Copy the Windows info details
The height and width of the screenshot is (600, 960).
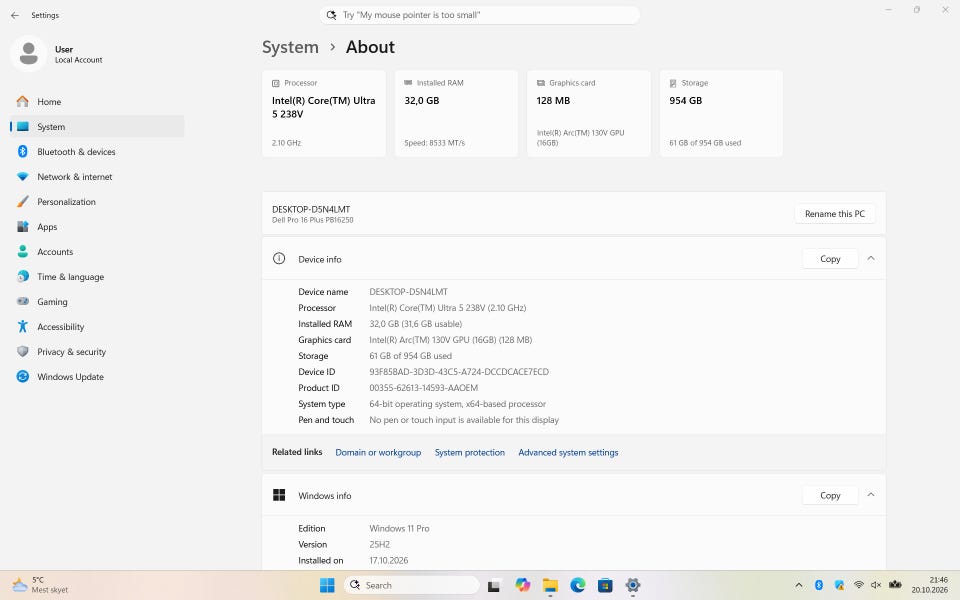(x=830, y=495)
